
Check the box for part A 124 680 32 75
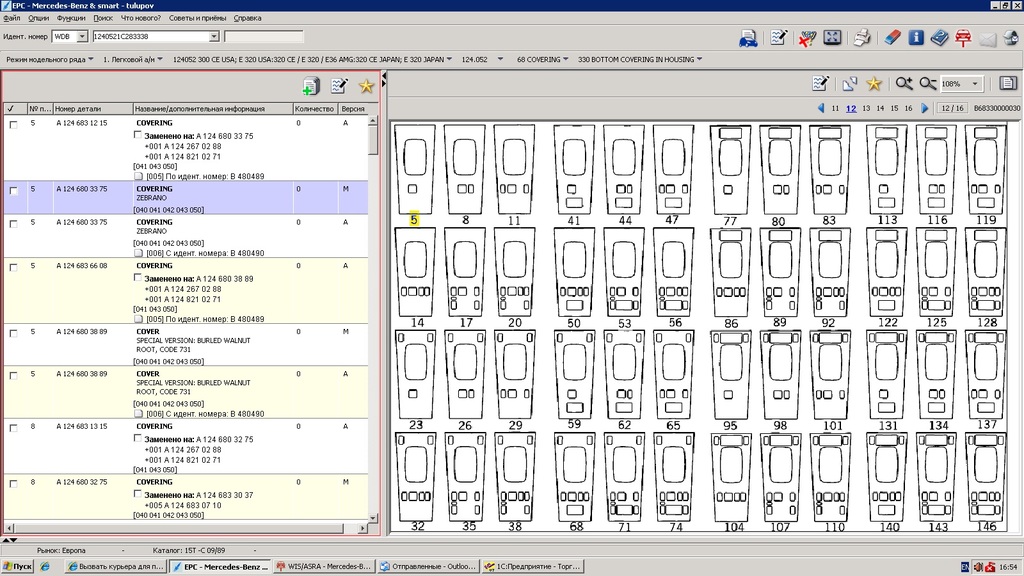[x=13, y=484]
